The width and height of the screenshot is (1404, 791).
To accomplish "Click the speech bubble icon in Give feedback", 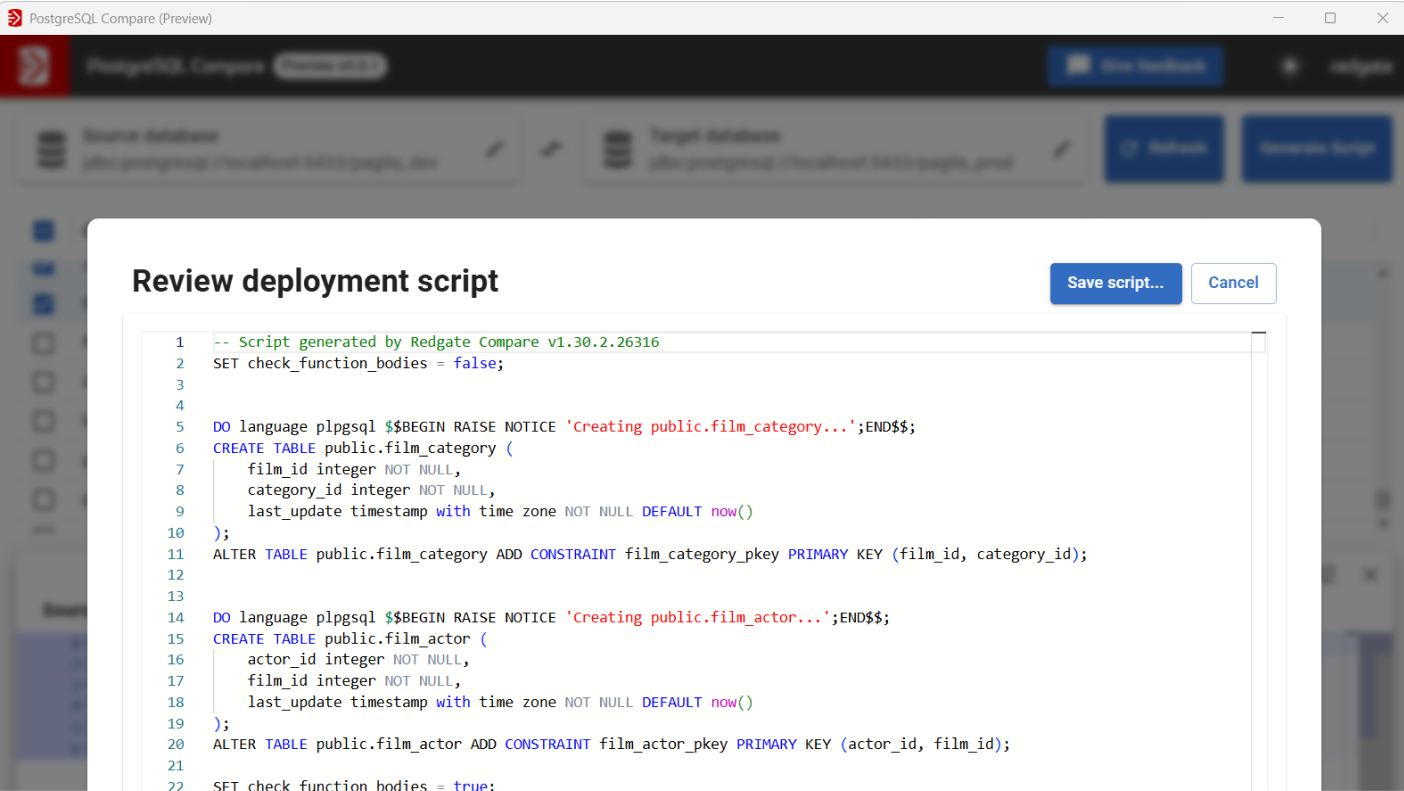I will coord(1077,66).
